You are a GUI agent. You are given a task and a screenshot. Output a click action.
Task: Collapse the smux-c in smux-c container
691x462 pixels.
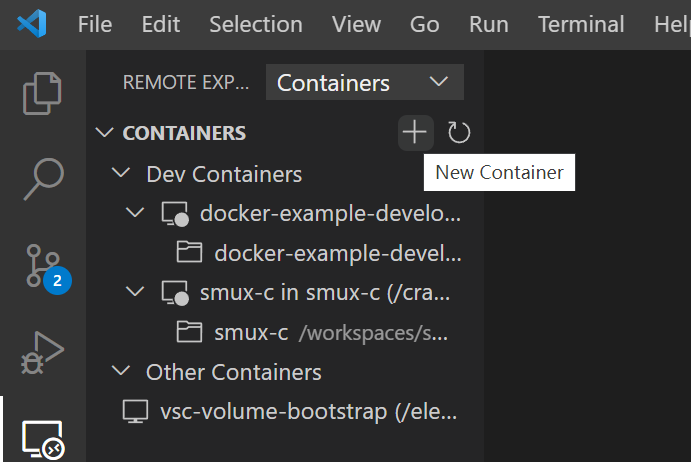point(136,293)
